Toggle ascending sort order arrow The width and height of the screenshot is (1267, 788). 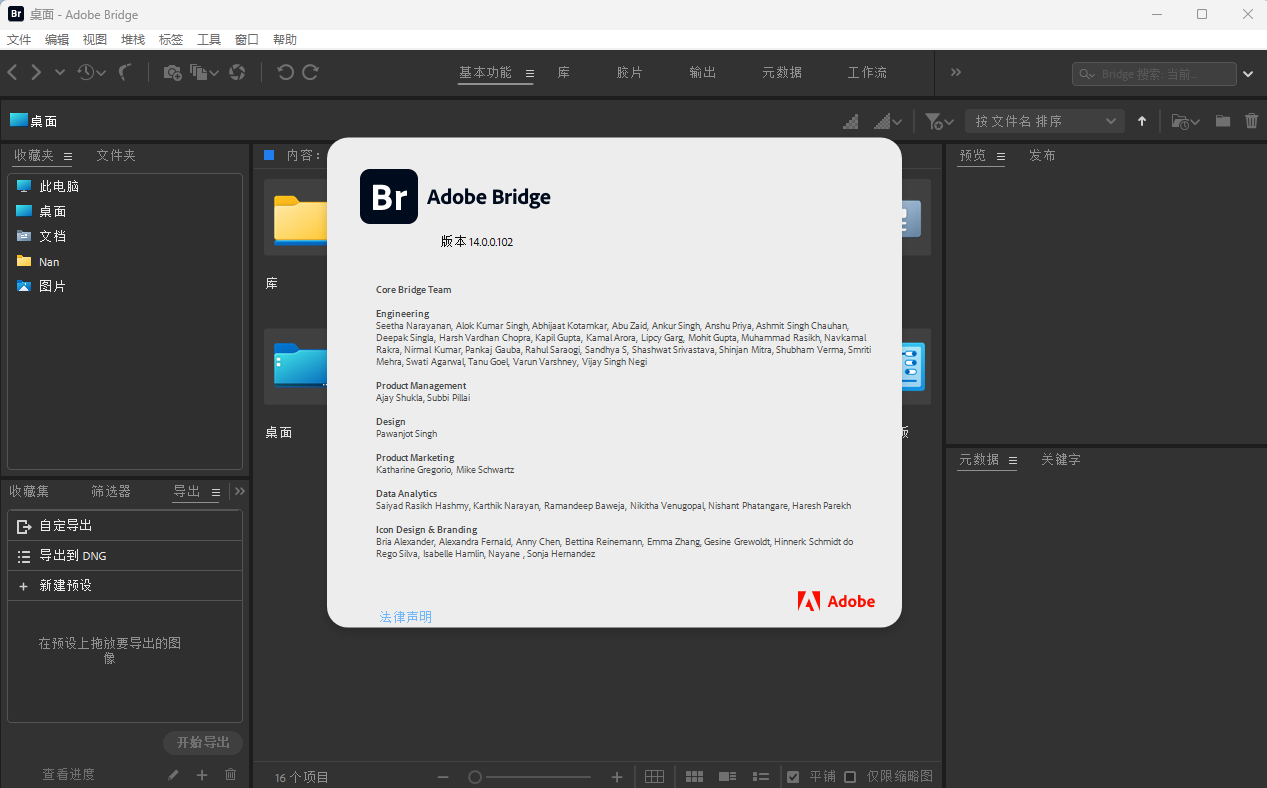click(x=1142, y=121)
